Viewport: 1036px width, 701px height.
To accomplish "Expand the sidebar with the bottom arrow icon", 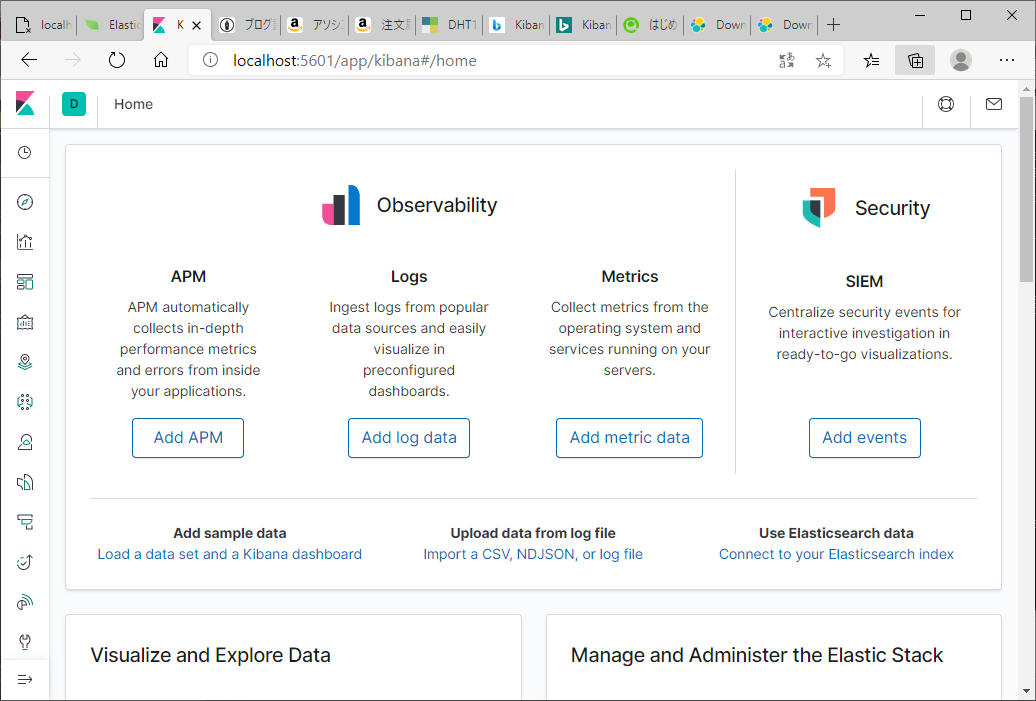I will (24, 679).
